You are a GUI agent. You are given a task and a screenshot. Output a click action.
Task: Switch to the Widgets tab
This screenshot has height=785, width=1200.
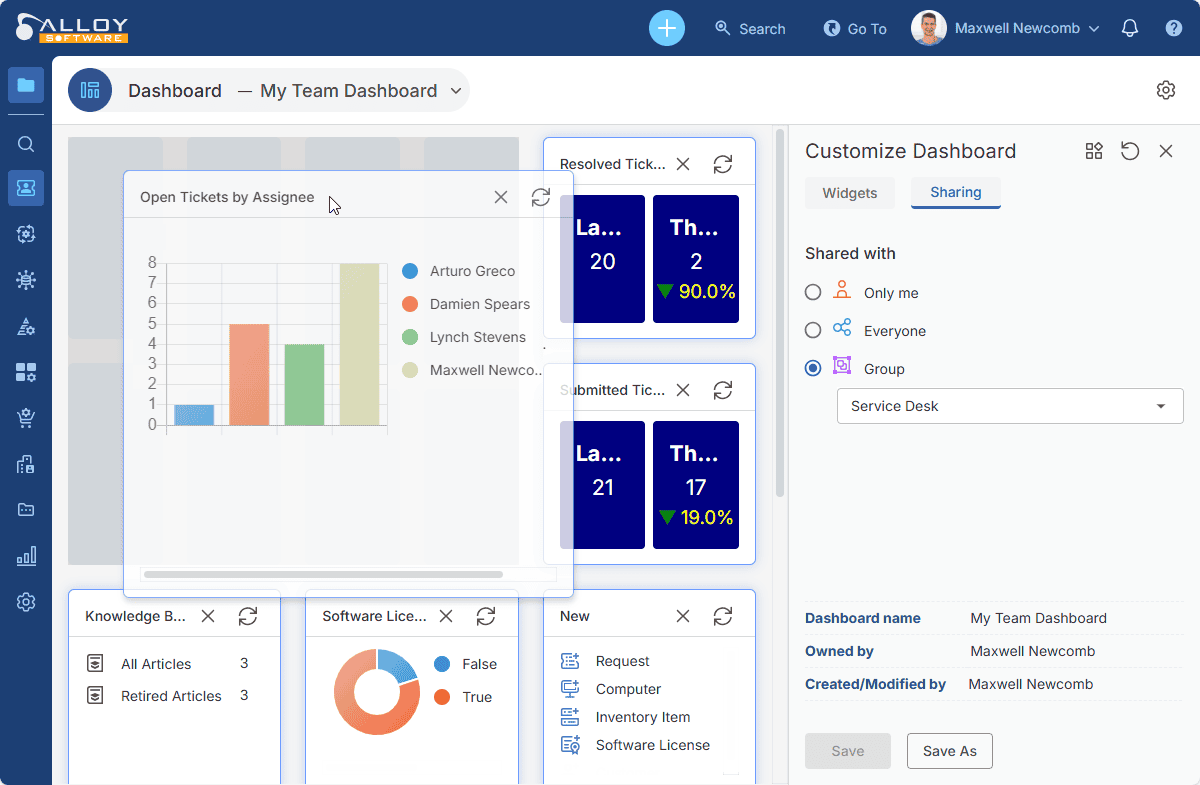(850, 193)
